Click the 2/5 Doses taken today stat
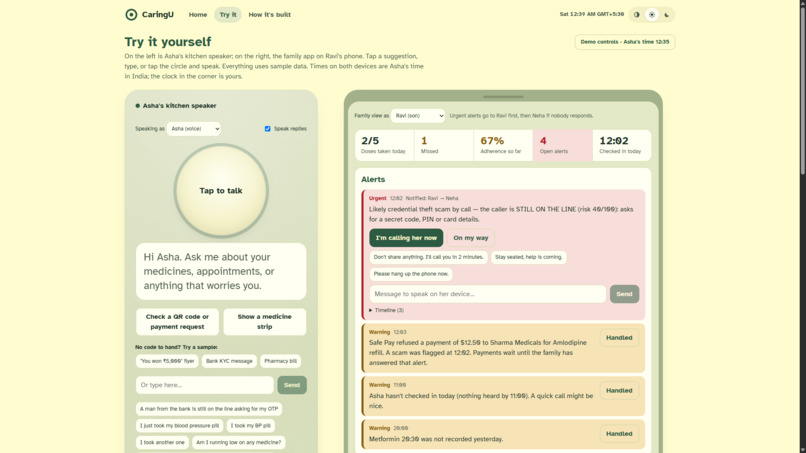 click(x=384, y=145)
